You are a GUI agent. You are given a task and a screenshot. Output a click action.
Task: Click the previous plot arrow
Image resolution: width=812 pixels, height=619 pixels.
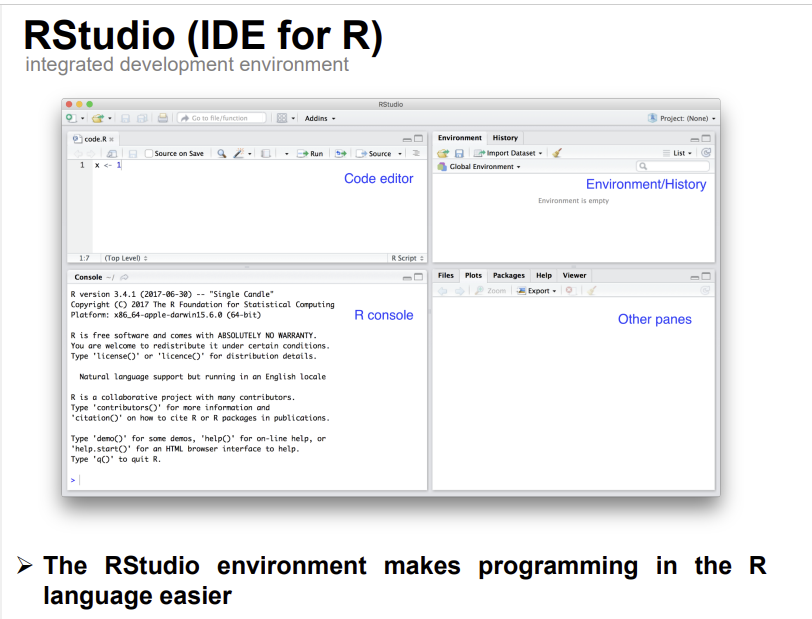click(443, 291)
